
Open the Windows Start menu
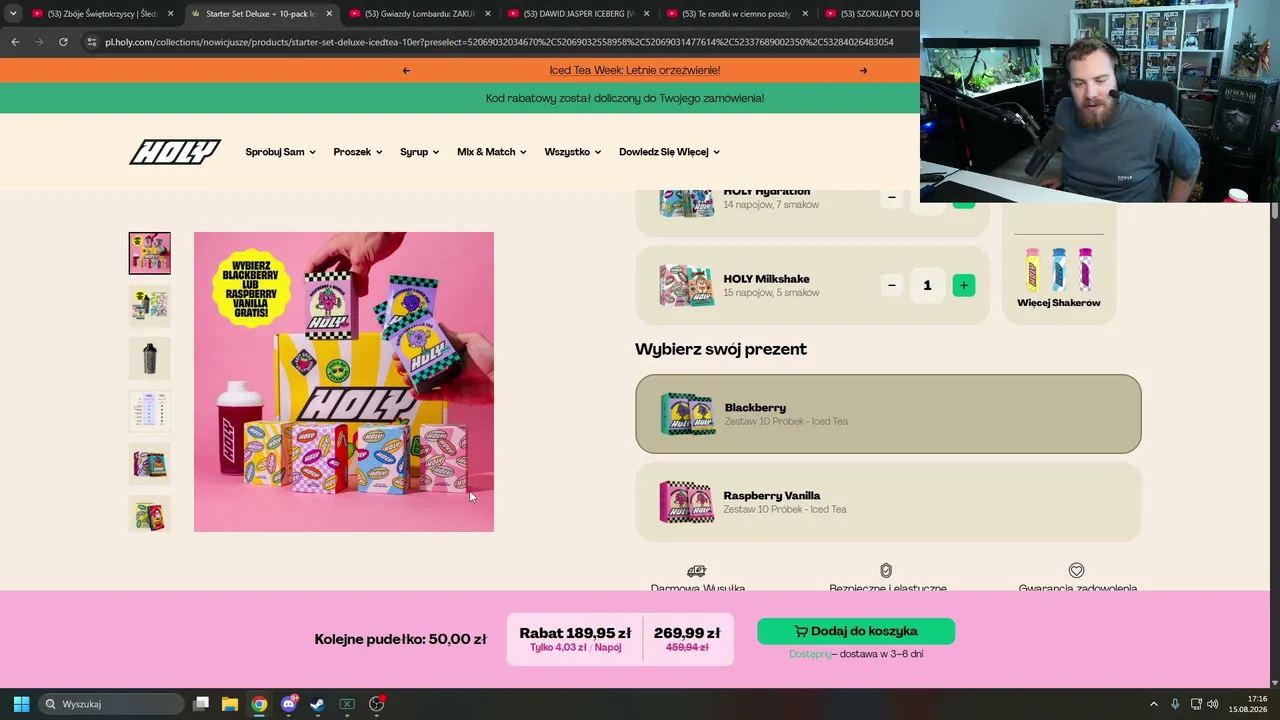21,704
